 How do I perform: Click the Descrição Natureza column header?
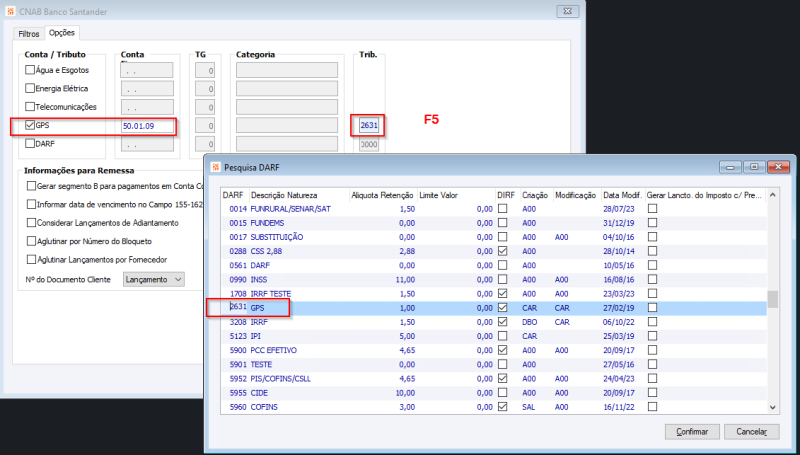[x=299, y=195]
